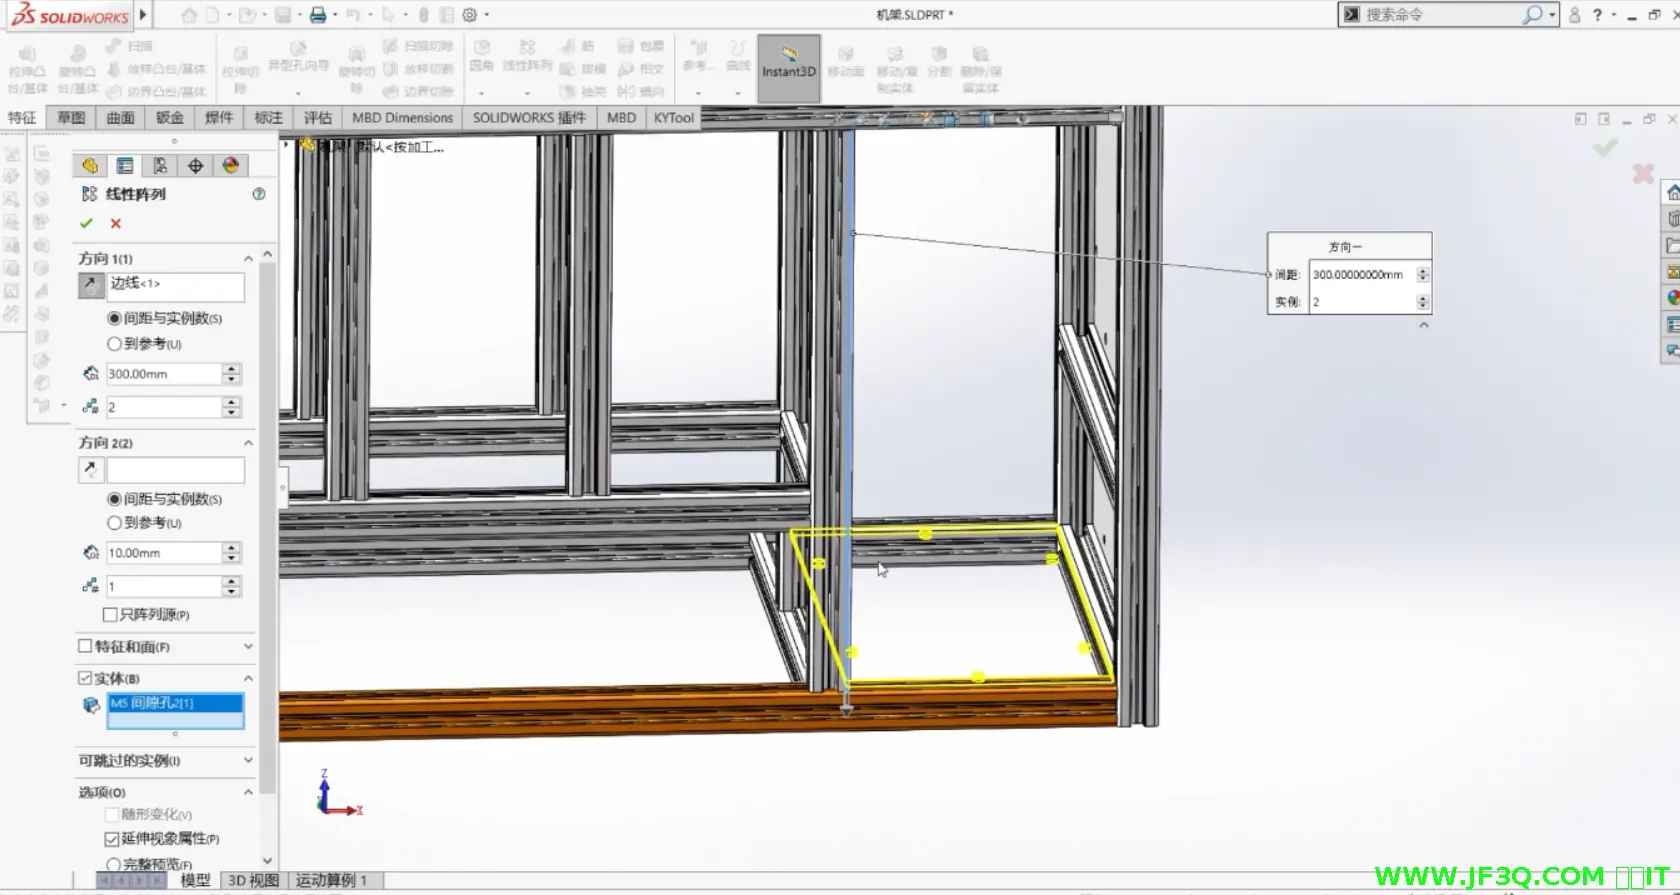Image resolution: width=1680 pixels, height=895 pixels.
Task: Enable the 只阵列源 checkbox
Action: coord(111,615)
